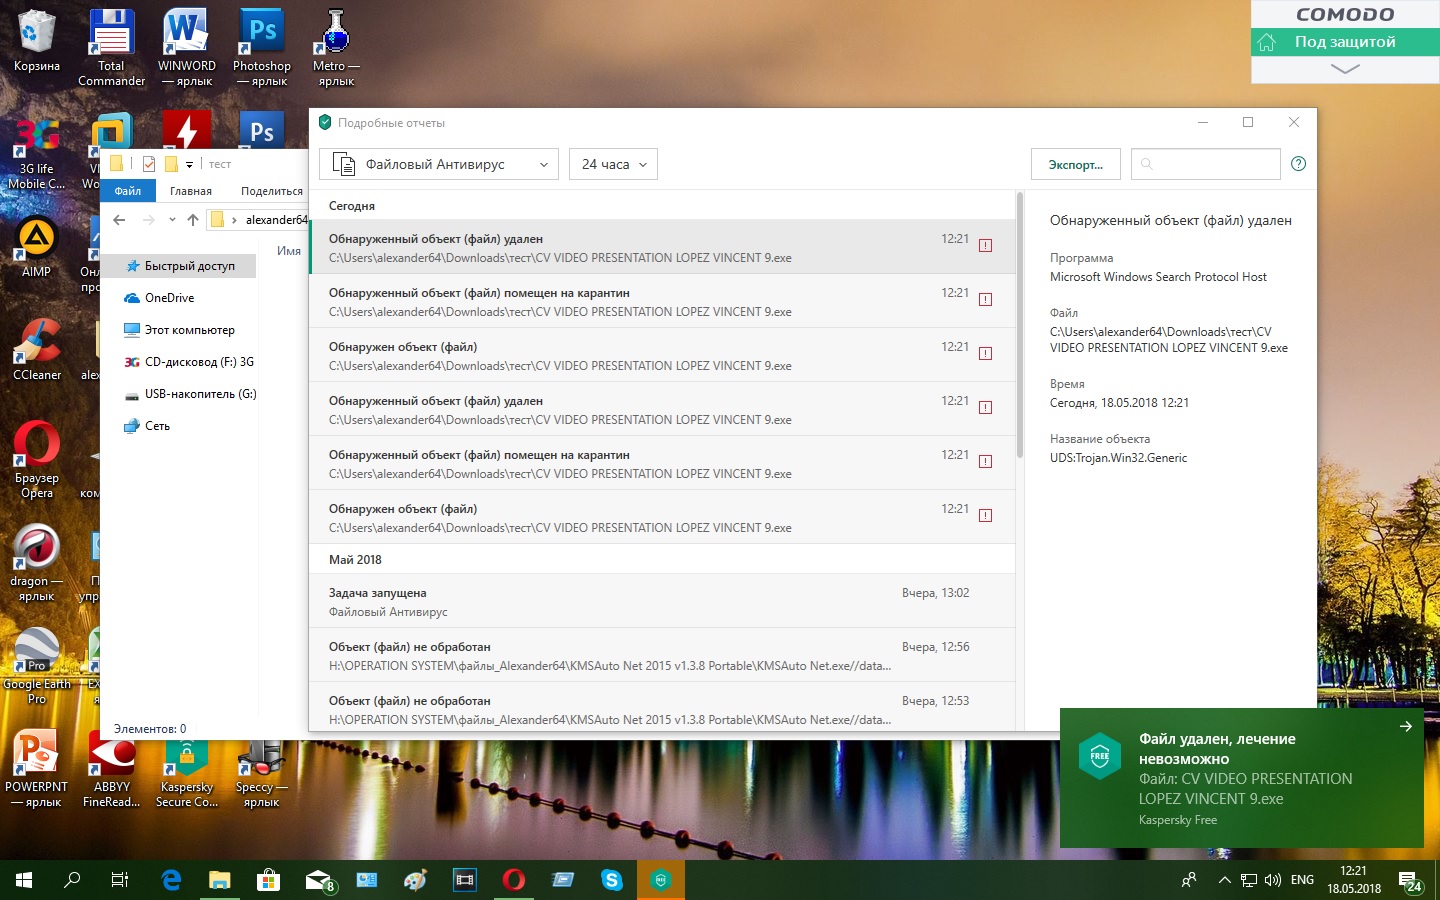This screenshot has width=1440, height=900.
Task: Expand the COMODO widget chevron
Action: click(x=1345, y=69)
